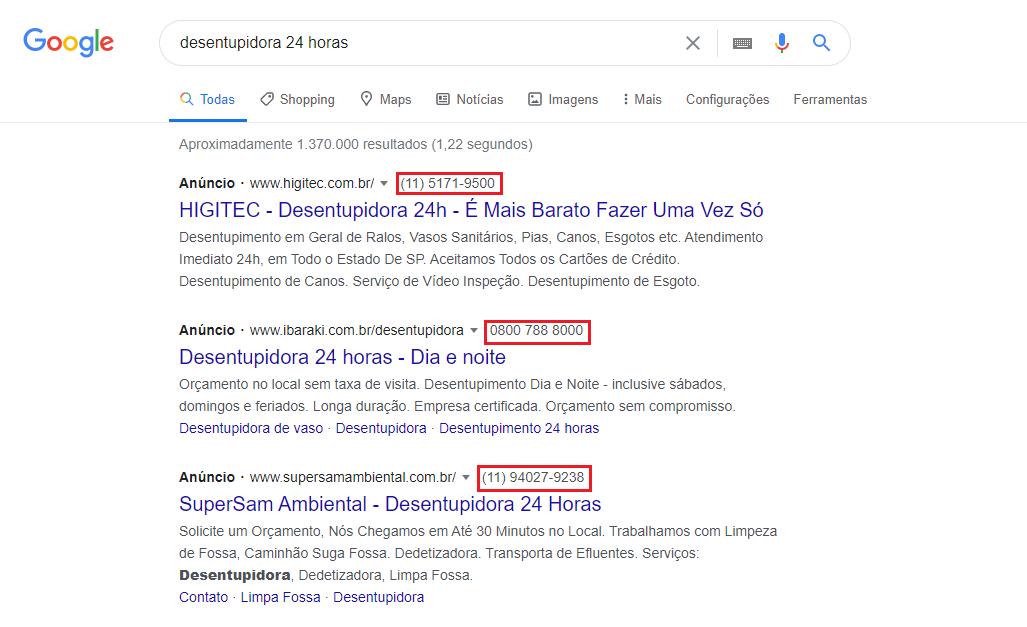Expand the arrow next to www.higitec.com.br
This screenshot has width=1027, height=627.
384,183
